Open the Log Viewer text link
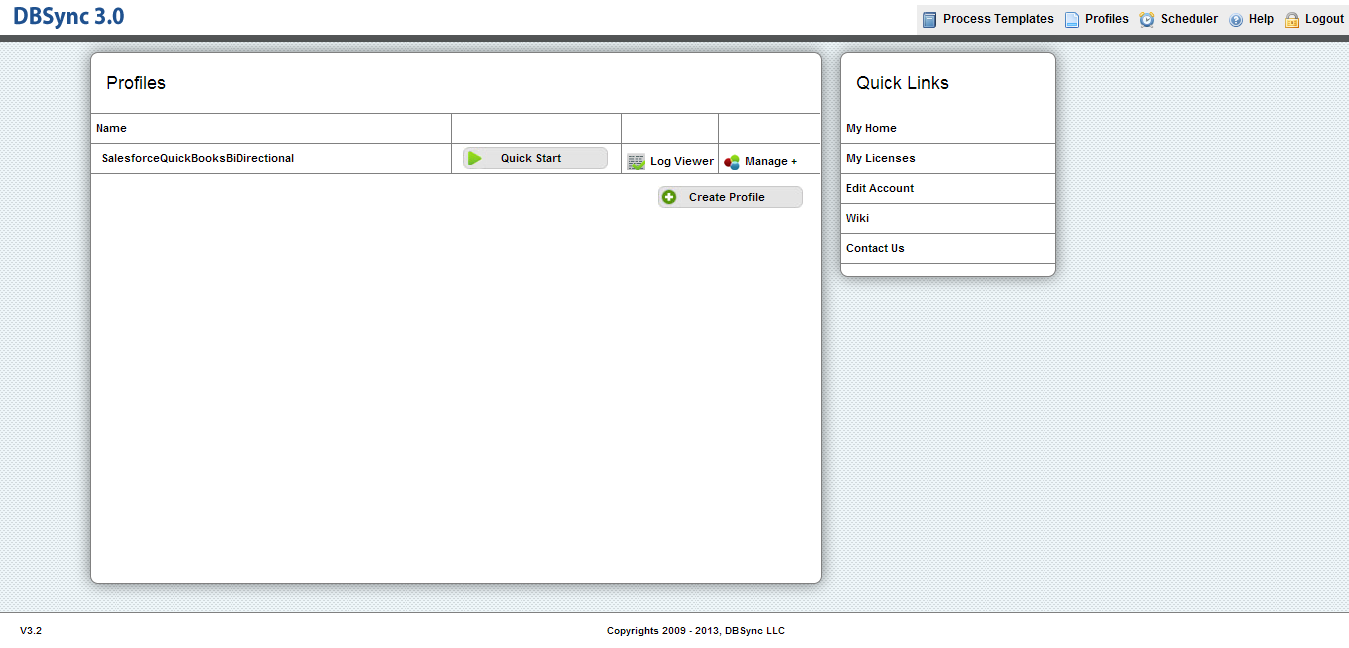This screenshot has height=648, width=1349. [682, 162]
